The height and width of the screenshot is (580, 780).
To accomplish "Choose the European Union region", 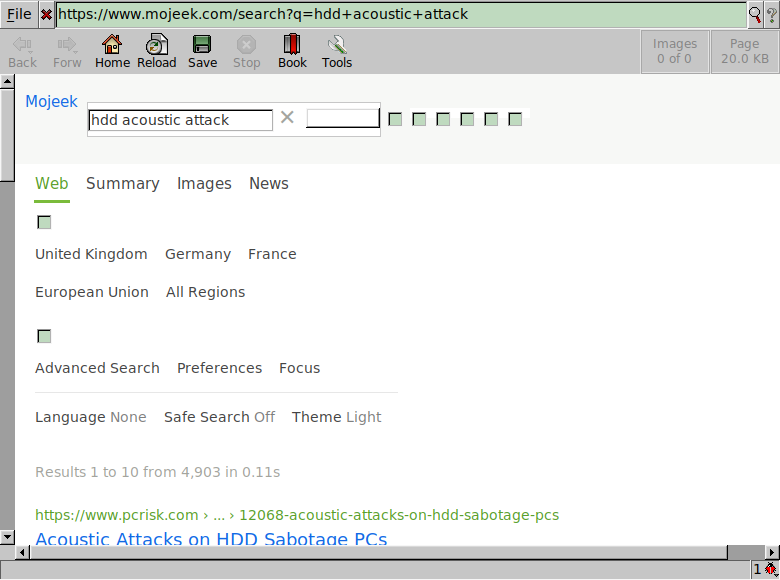I will pos(92,292).
